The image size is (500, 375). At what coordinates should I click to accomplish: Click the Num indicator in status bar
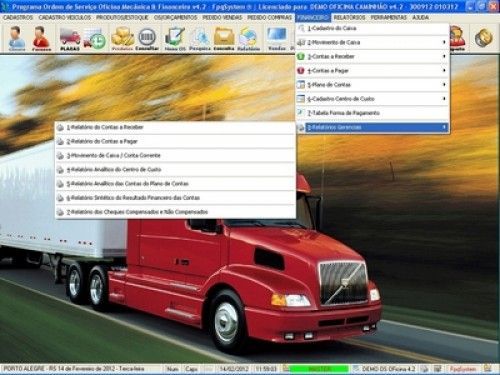tap(172, 369)
